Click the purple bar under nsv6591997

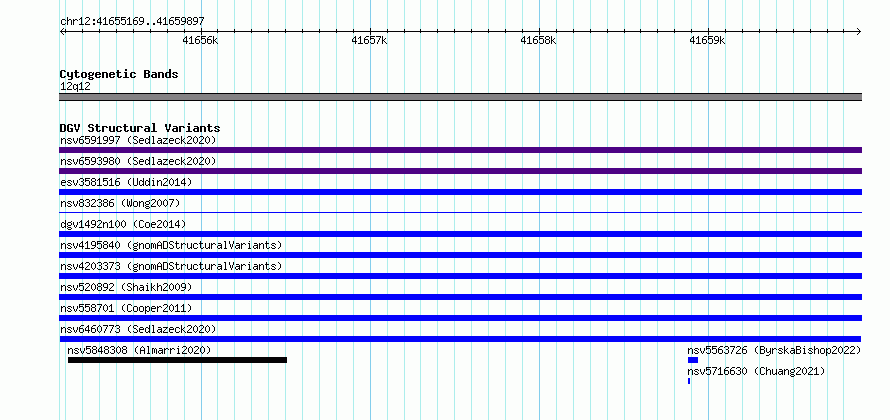click(460, 150)
